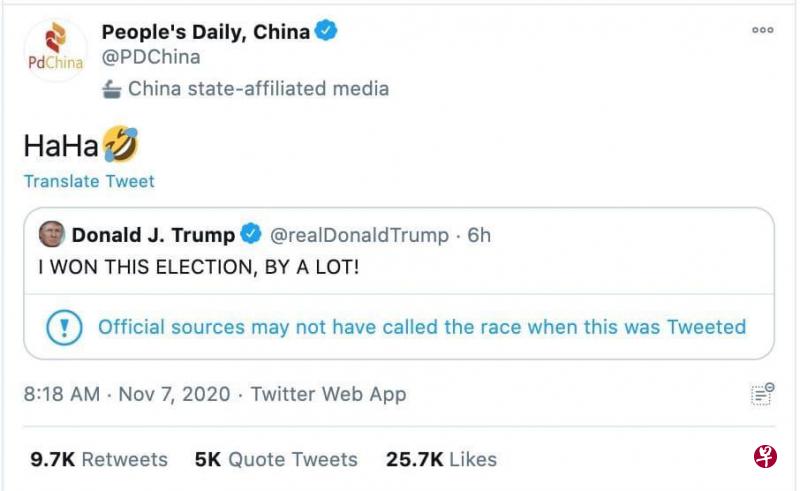Image resolution: width=800 pixels, height=491 pixels.
Task: View the 9.7K Retweets list
Action: (x=98, y=459)
